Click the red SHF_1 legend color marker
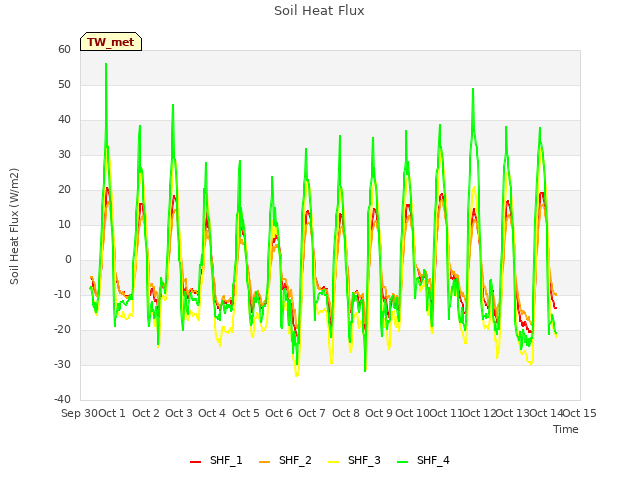This screenshot has width=640, height=480. pyautogui.click(x=196, y=462)
